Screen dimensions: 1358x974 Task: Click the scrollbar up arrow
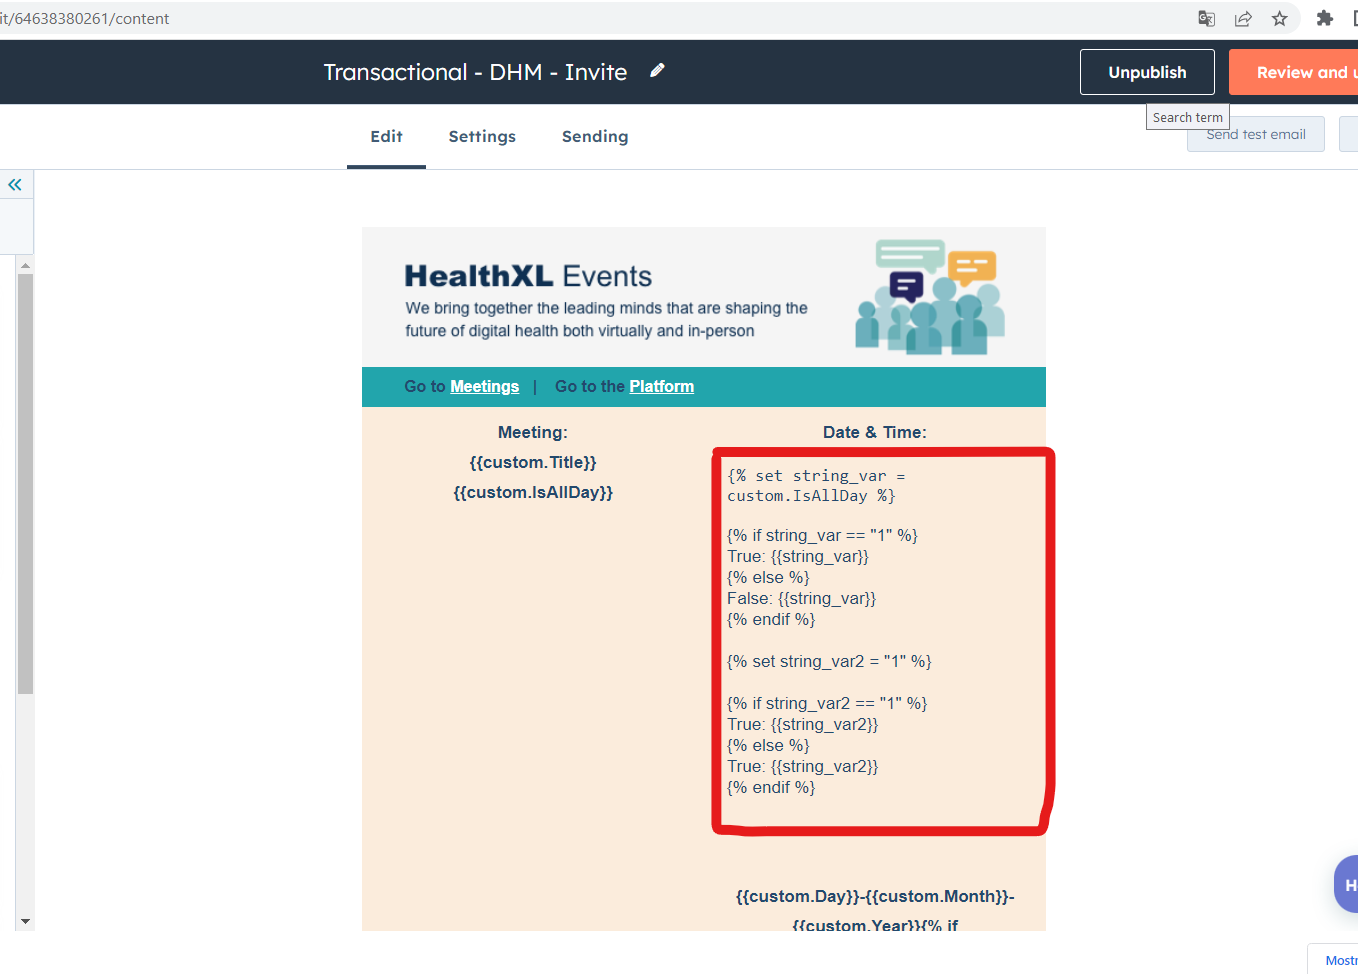[25, 263]
